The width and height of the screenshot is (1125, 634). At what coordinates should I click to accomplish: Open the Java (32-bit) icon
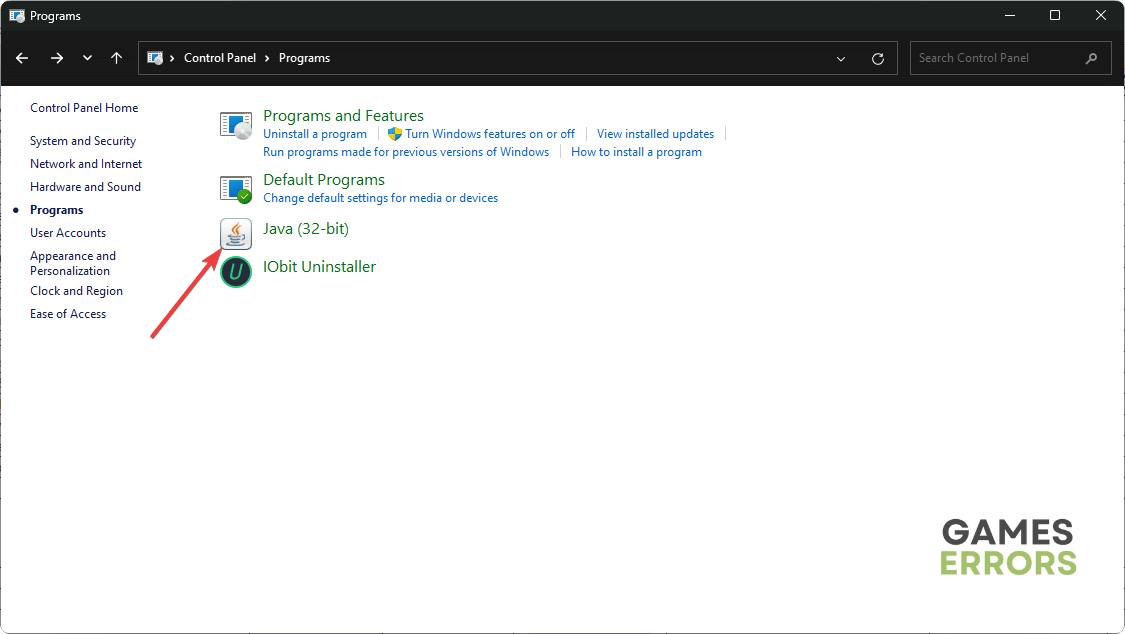pos(236,233)
